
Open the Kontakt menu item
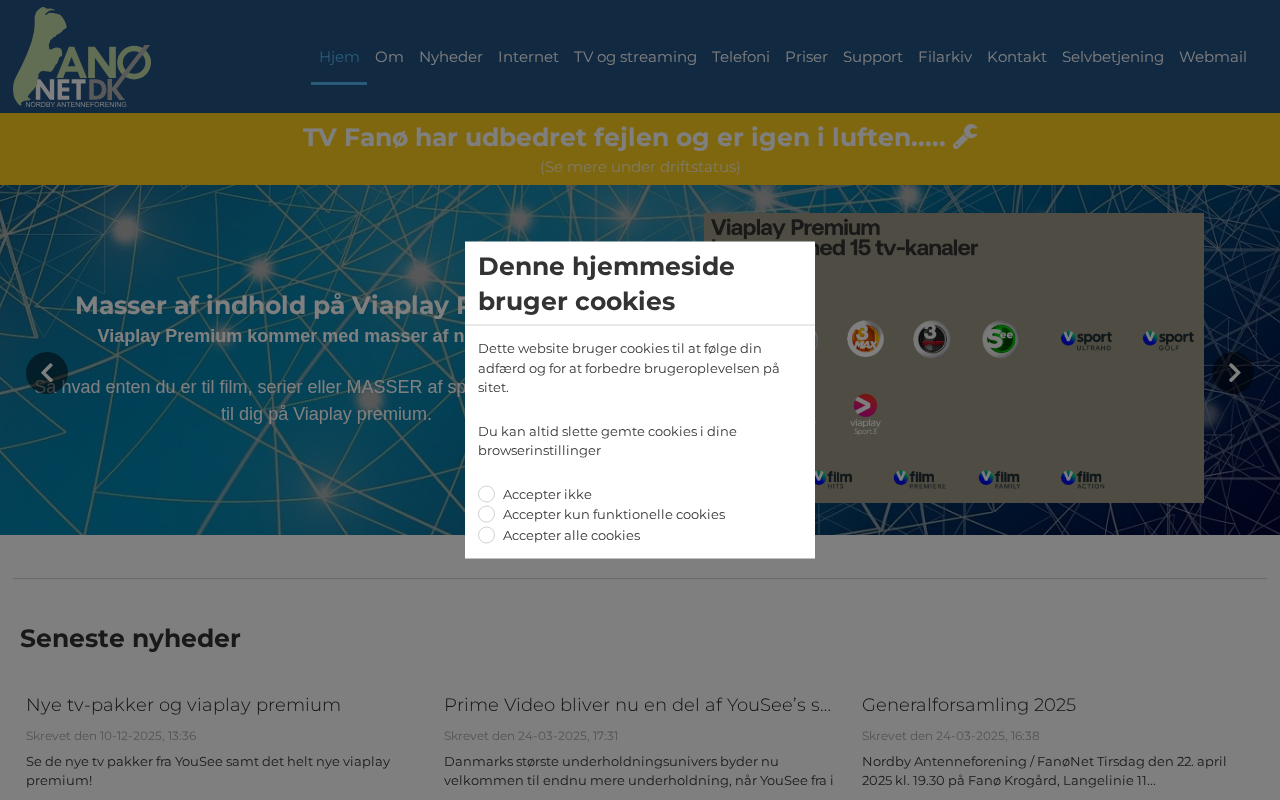coord(1017,57)
